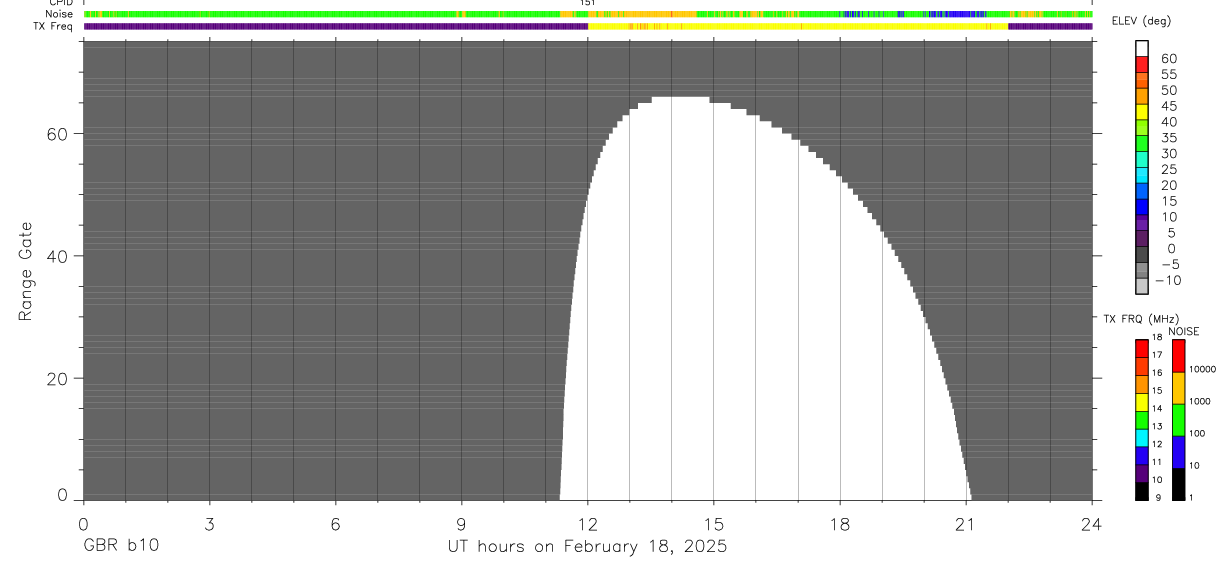Screen dimensions: 1228x567
Task: Click the '-10' value in ELEV legend
Action: 1167,280
